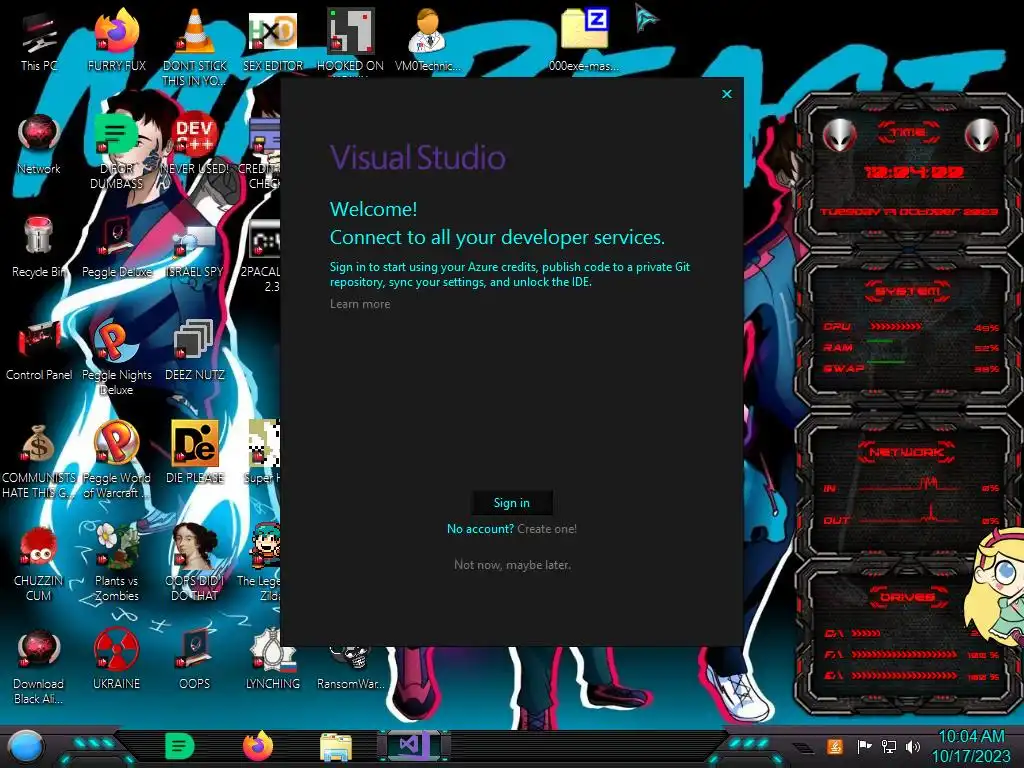Image resolution: width=1024 pixels, height=768 pixels.
Task: Select the DEEZ NUTZ shortcut
Action: pos(195,350)
